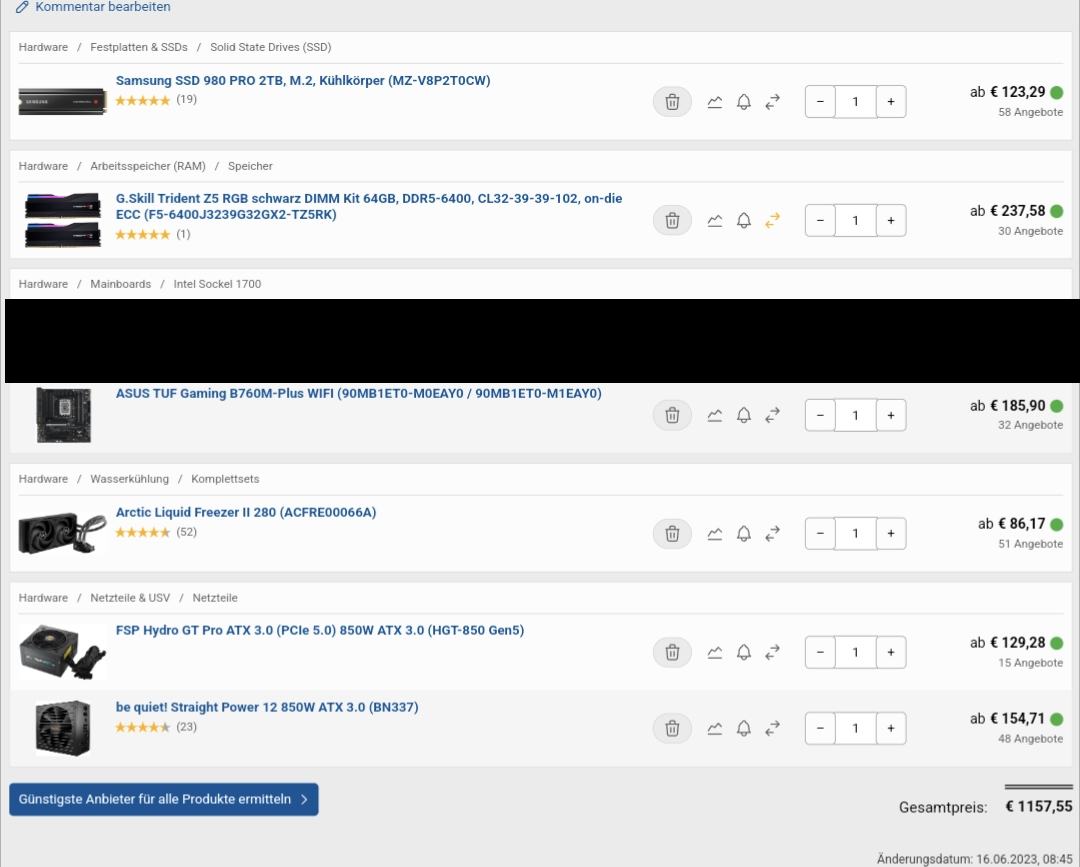Viewport: 1080px width, 867px height.
Task: Click bell alert icon for G.Skill Trident Z5
Action: pyautogui.click(x=744, y=220)
